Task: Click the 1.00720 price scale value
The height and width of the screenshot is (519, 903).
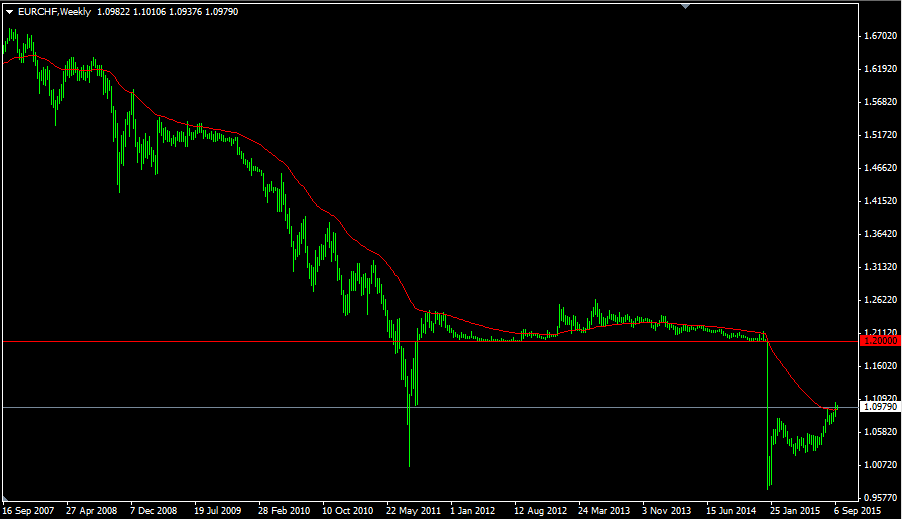Action: click(881, 465)
